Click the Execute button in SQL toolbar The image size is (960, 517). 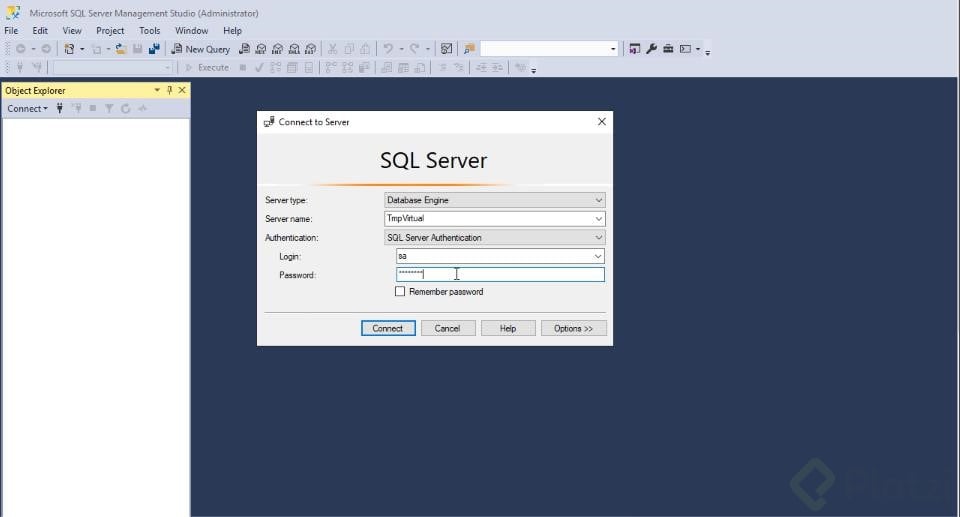[207, 67]
